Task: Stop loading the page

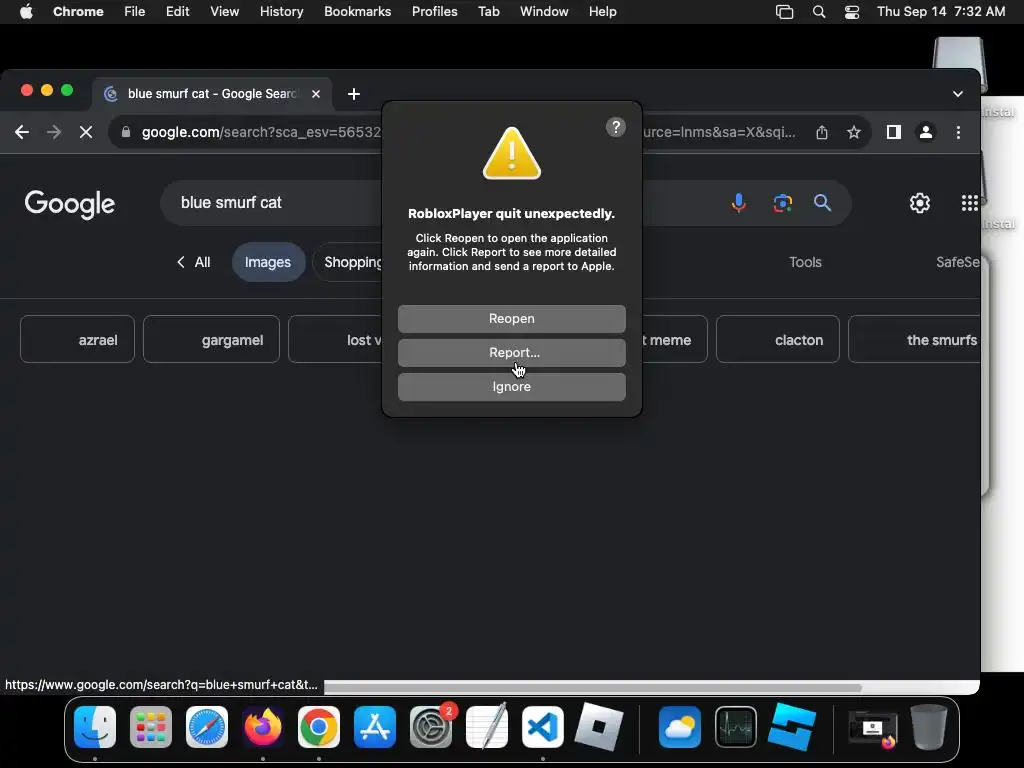Action: coord(86,133)
